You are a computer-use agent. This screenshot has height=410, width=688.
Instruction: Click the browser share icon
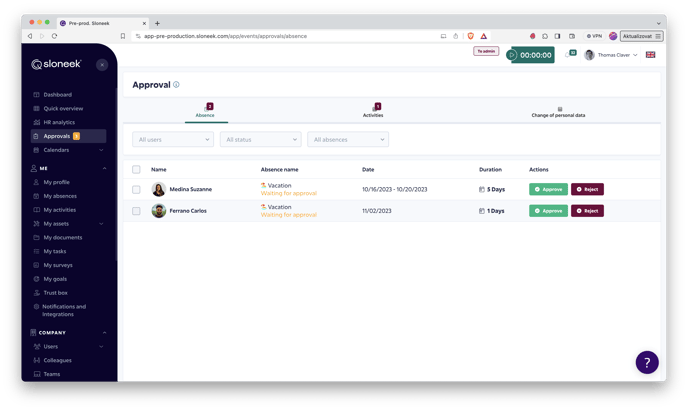click(455, 36)
